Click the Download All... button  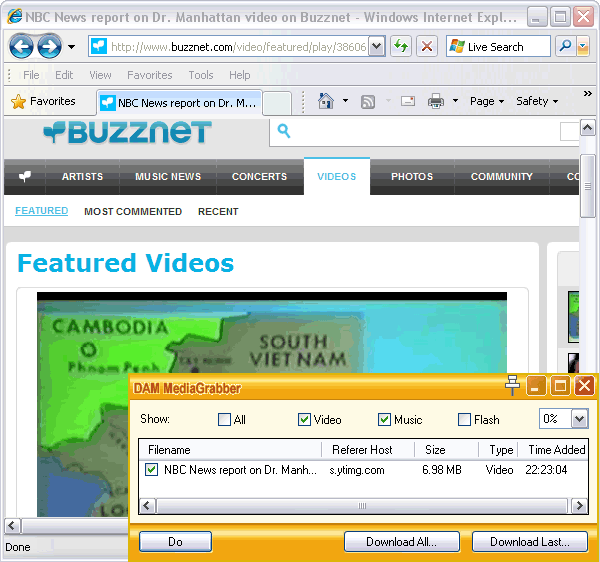pyautogui.click(x=401, y=542)
